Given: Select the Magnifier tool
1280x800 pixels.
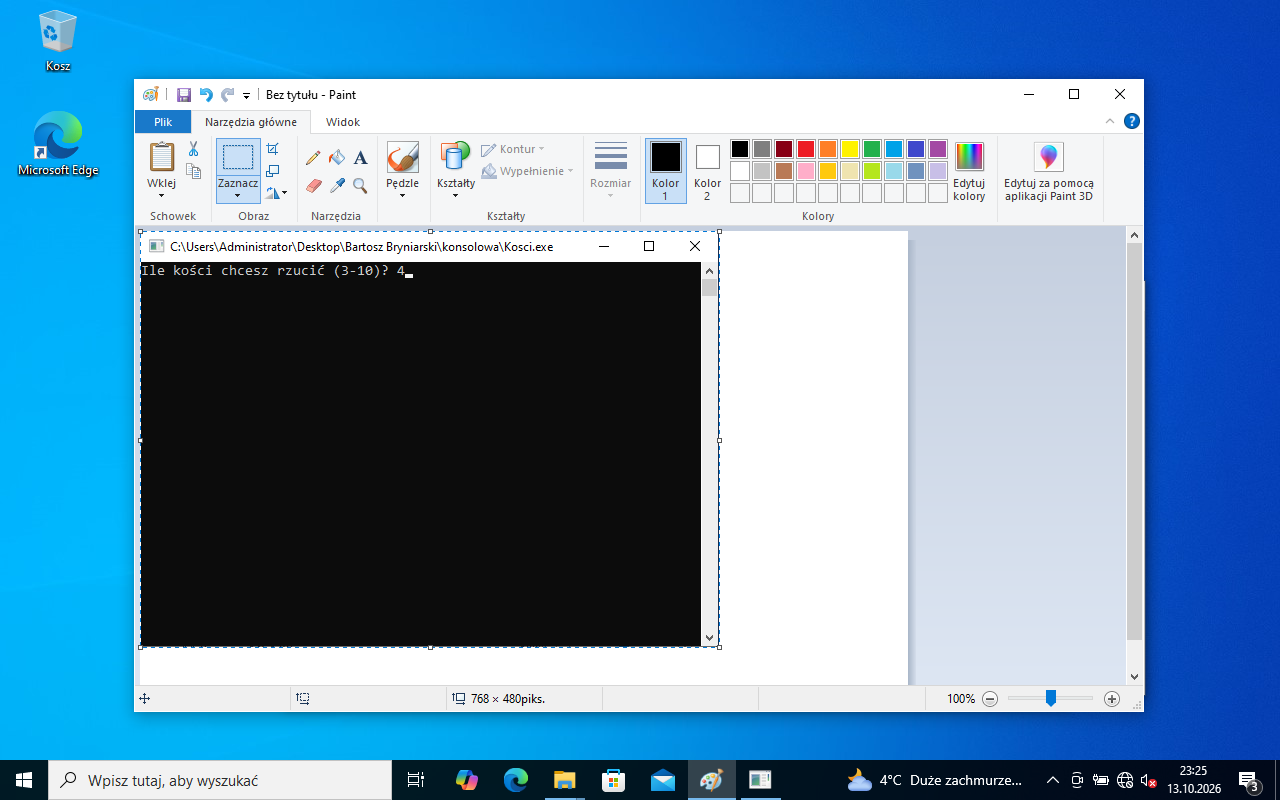Looking at the screenshot, I should point(361,186).
